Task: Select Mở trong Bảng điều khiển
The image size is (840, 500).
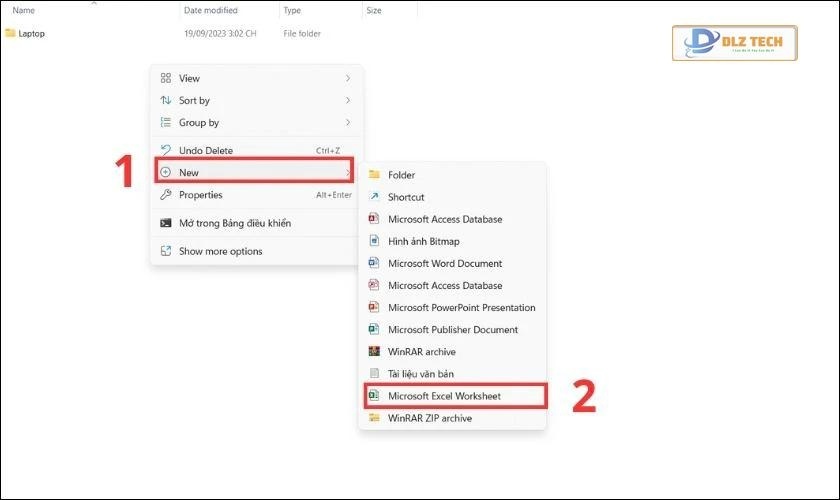Action: (234, 223)
